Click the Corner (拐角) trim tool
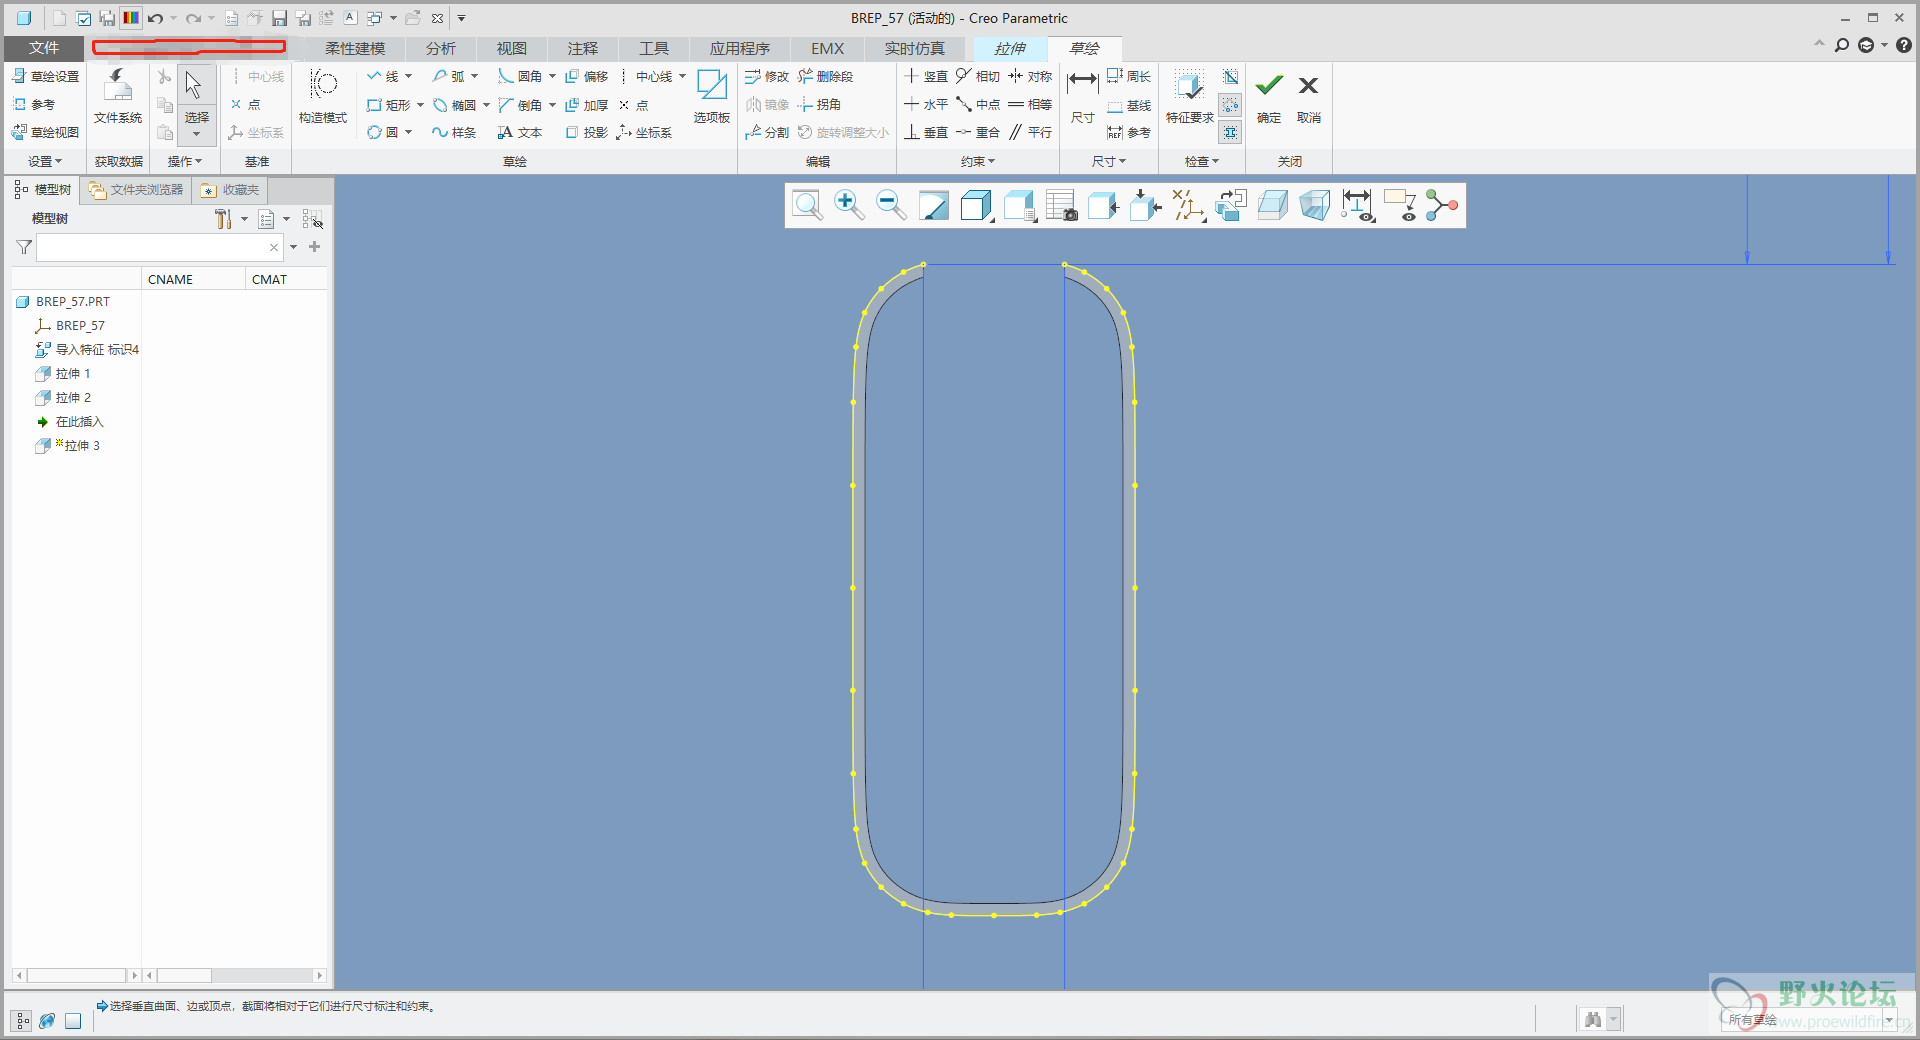This screenshot has height=1040, width=1920. click(819, 104)
